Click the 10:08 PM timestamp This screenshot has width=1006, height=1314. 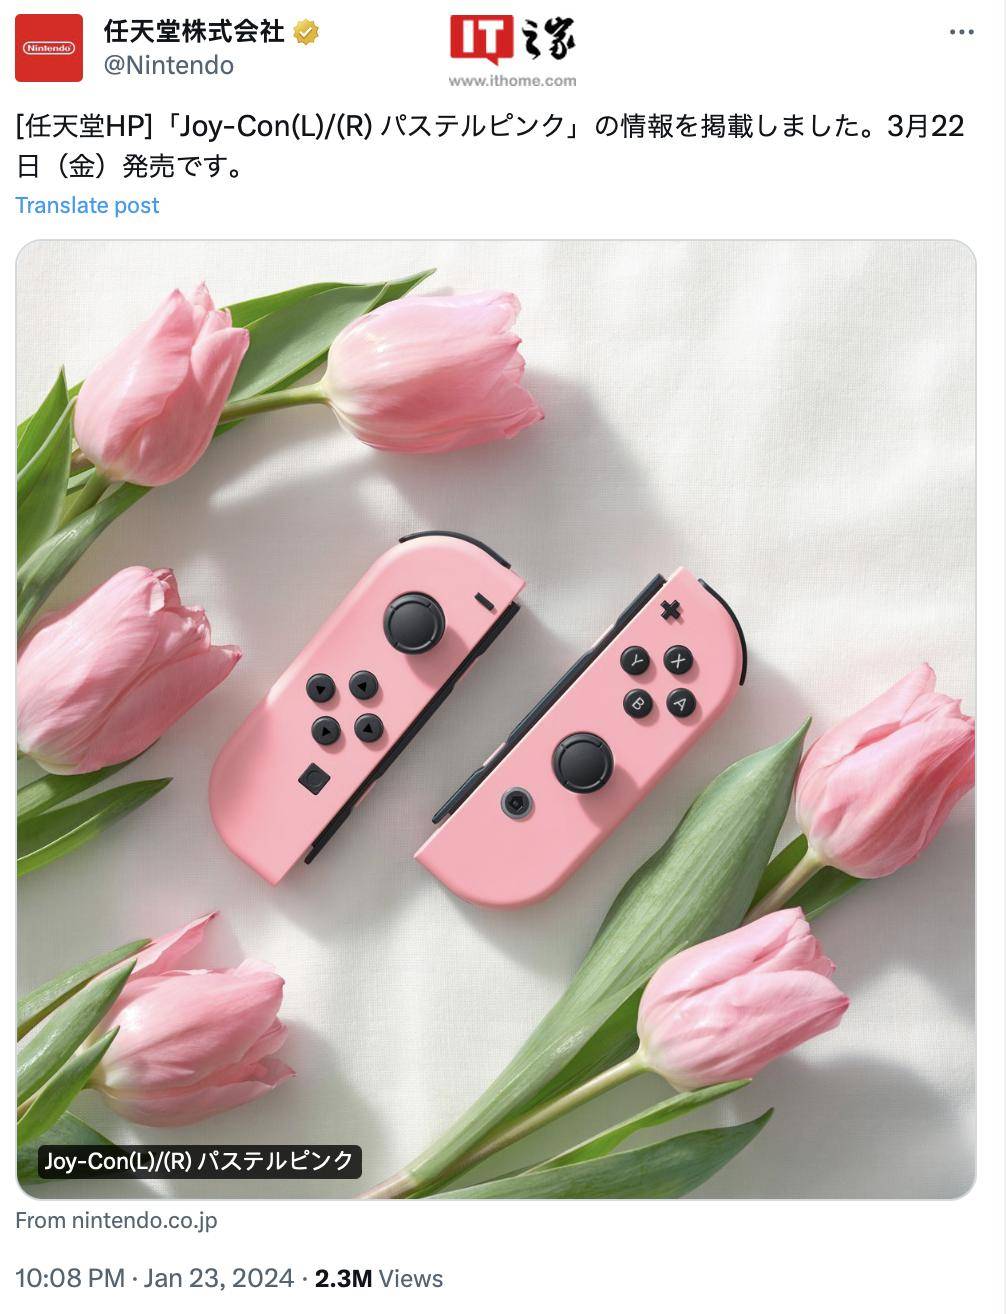[70, 1278]
